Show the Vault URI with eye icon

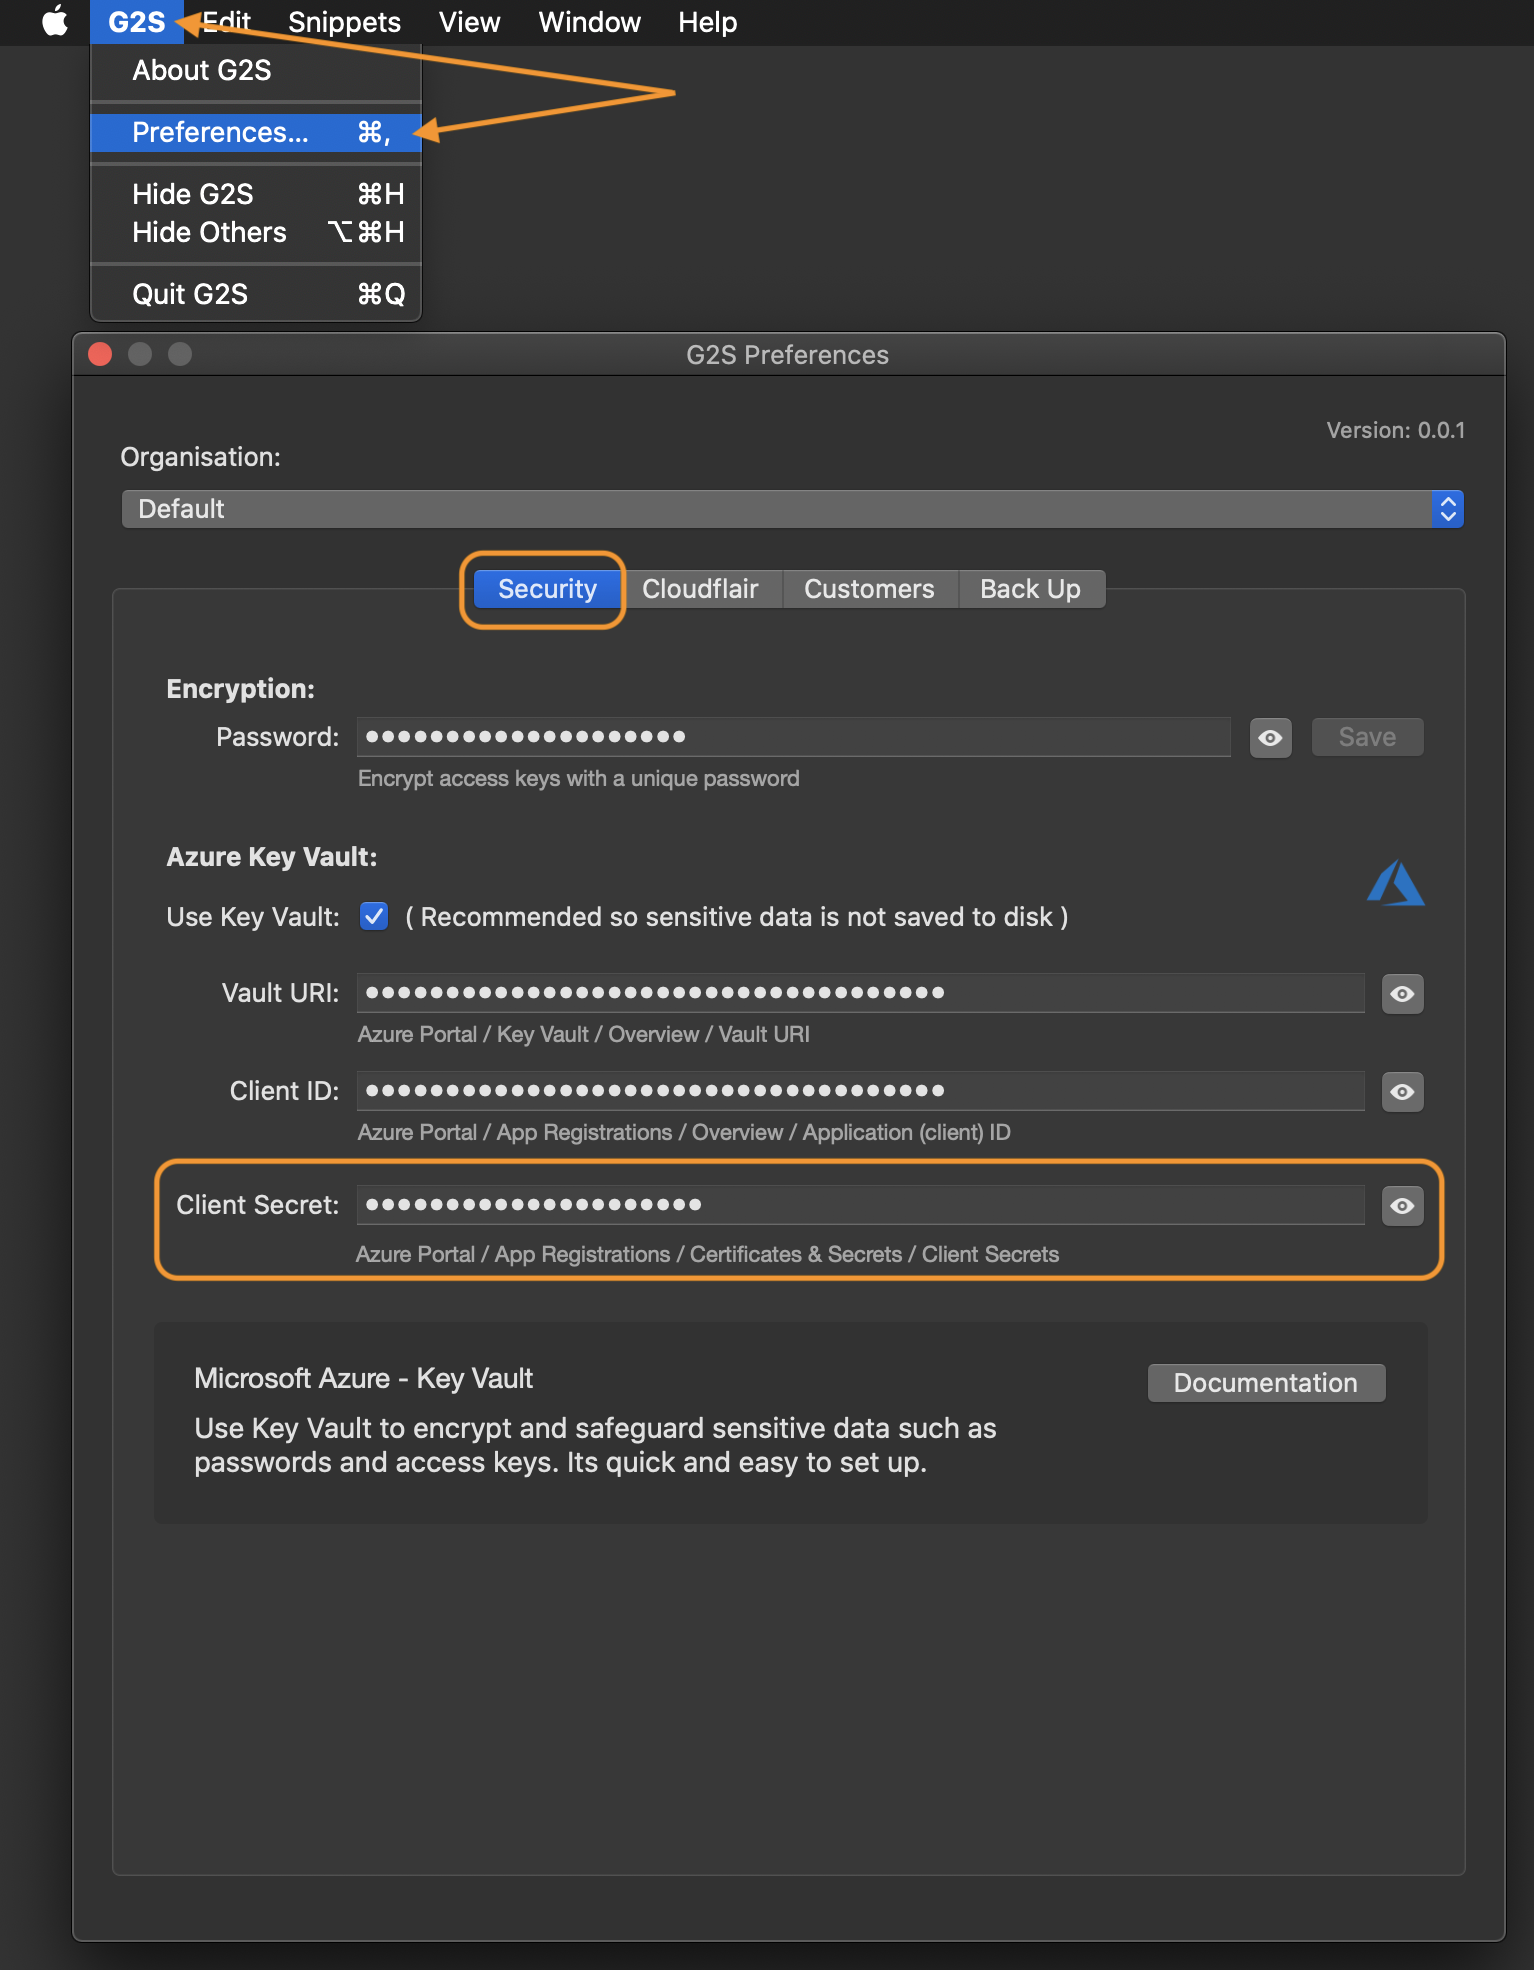pos(1402,994)
